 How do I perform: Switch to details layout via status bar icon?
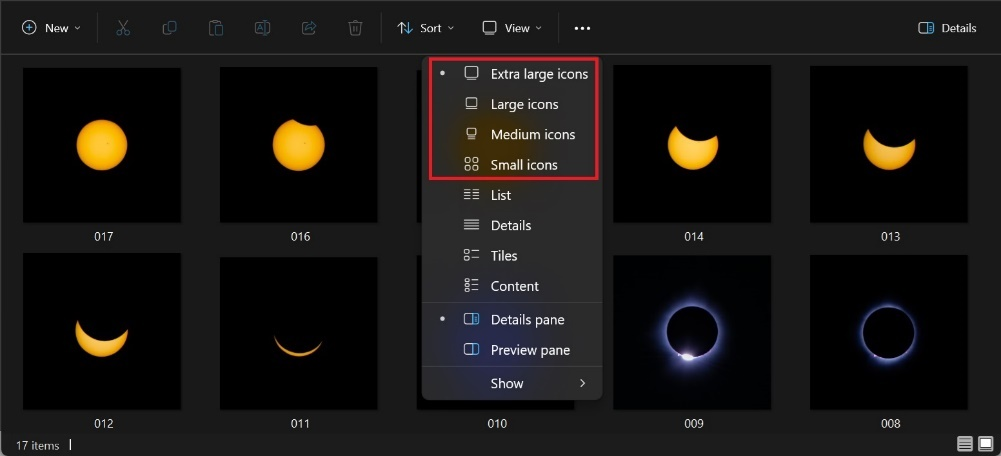pos(965,444)
